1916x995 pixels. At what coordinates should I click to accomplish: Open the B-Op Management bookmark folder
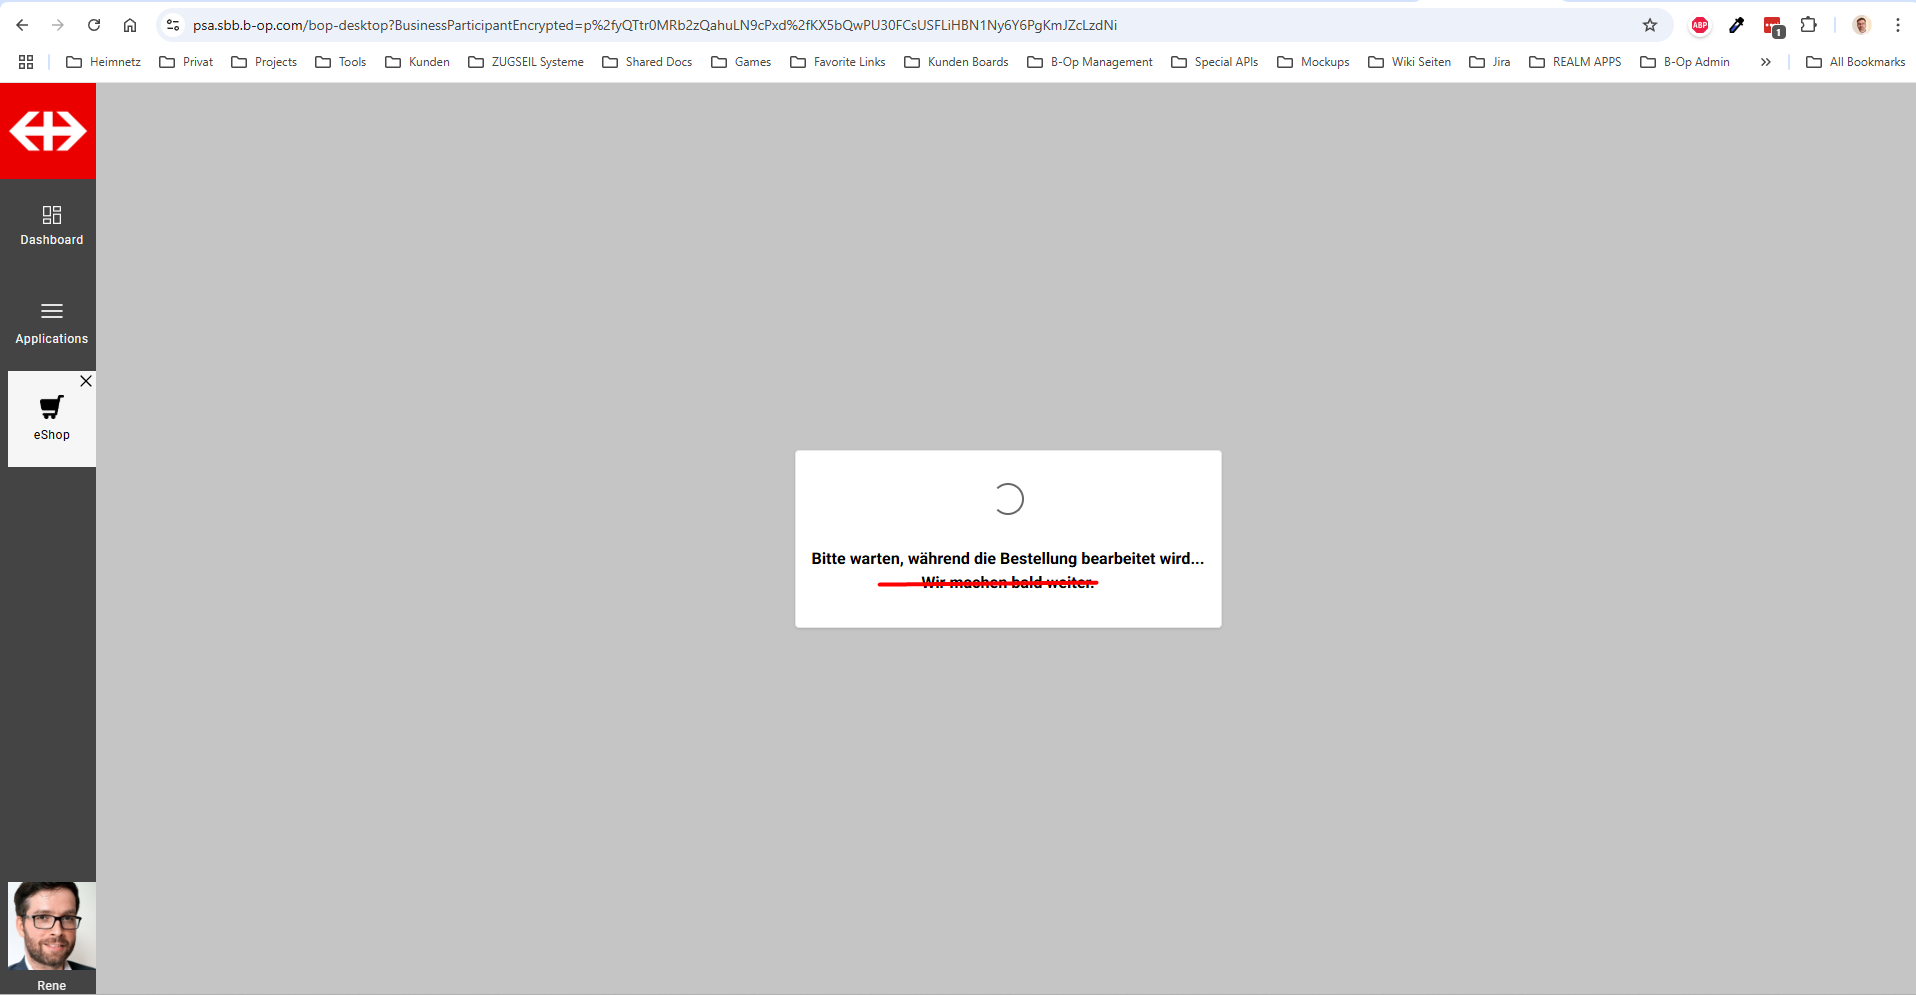pos(1090,62)
